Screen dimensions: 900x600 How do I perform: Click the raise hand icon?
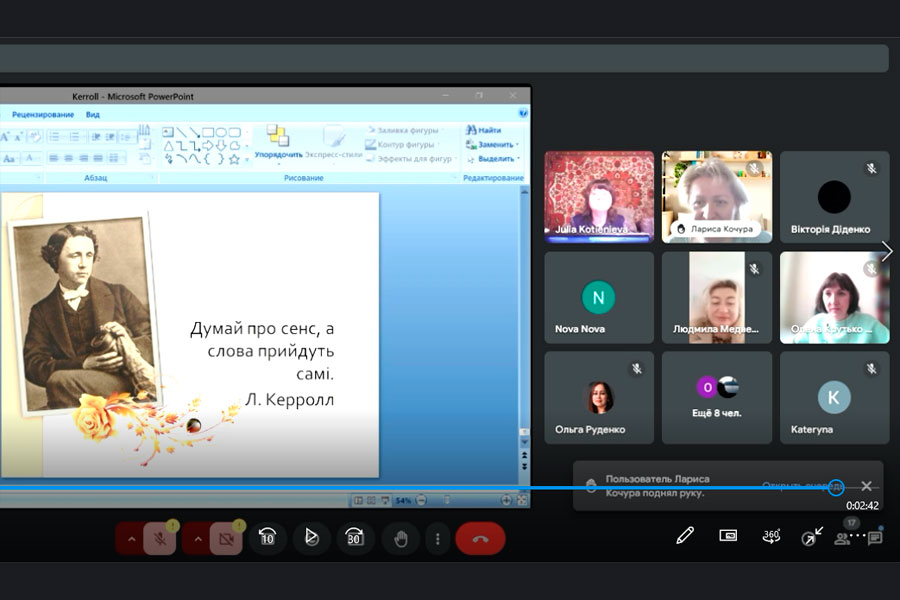[x=401, y=539]
